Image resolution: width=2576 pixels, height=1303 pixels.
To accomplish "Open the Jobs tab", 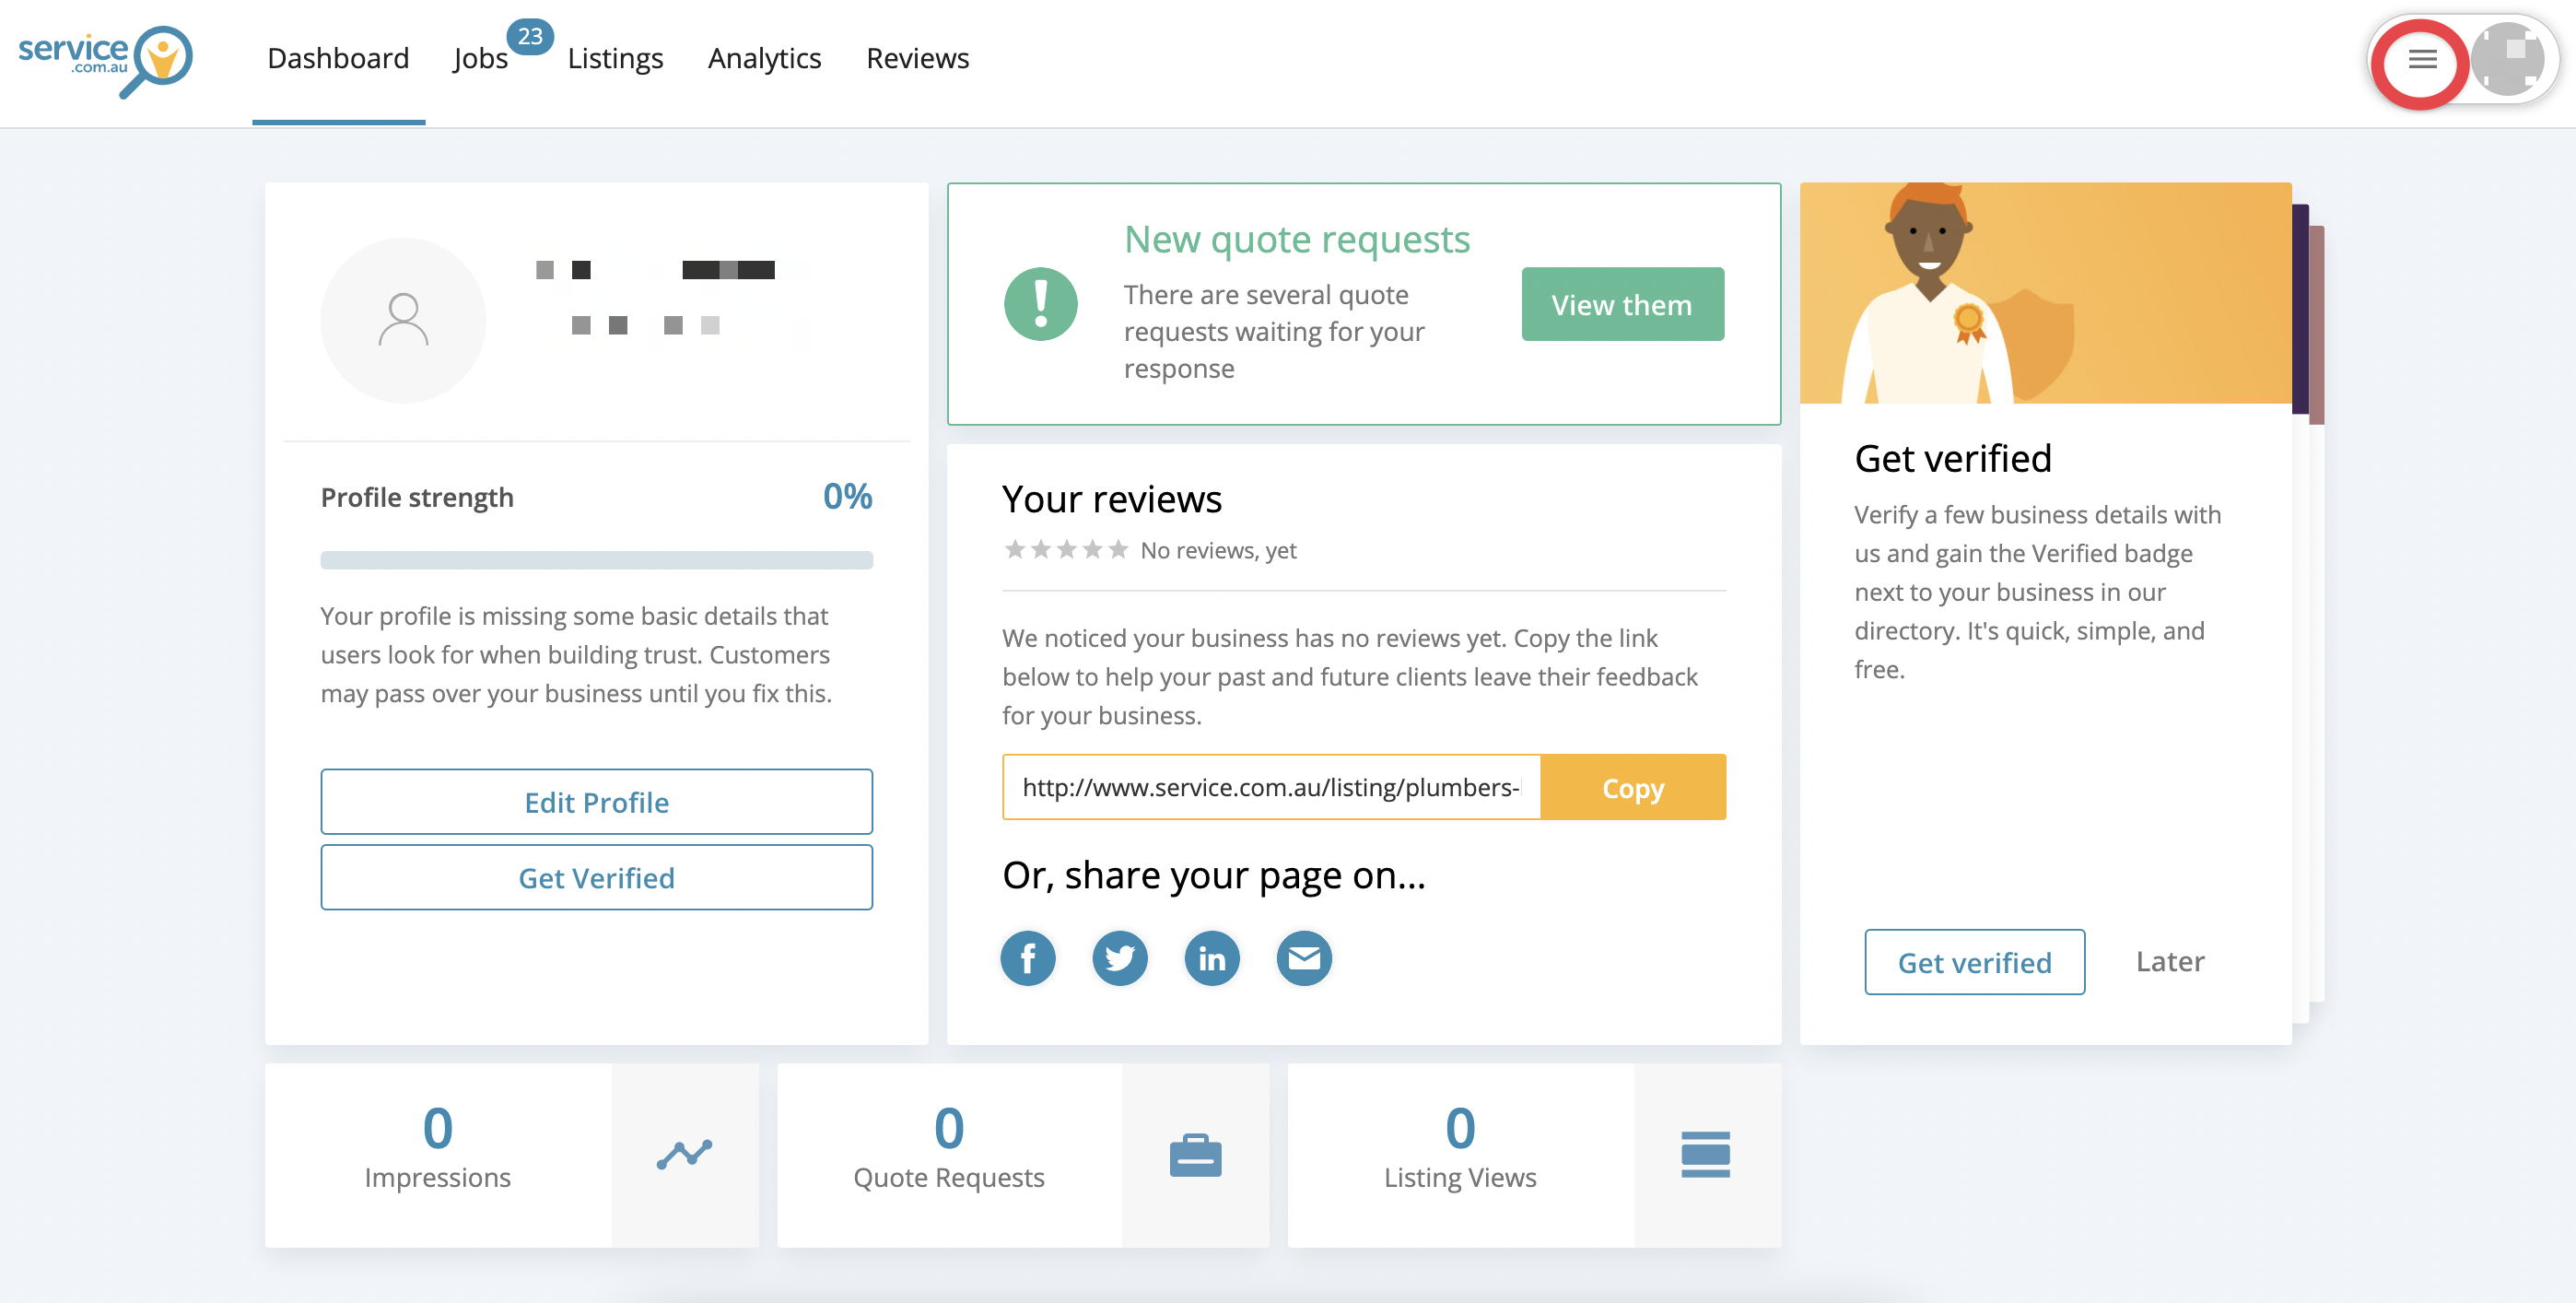I will 480,59.
